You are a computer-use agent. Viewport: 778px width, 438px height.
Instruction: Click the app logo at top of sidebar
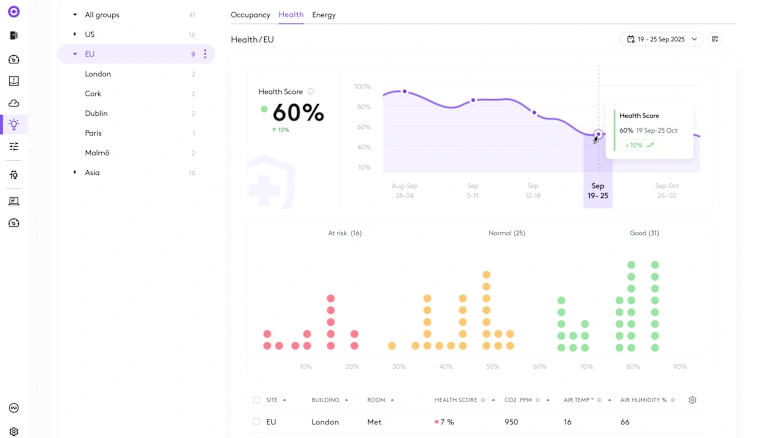click(14, 12)
